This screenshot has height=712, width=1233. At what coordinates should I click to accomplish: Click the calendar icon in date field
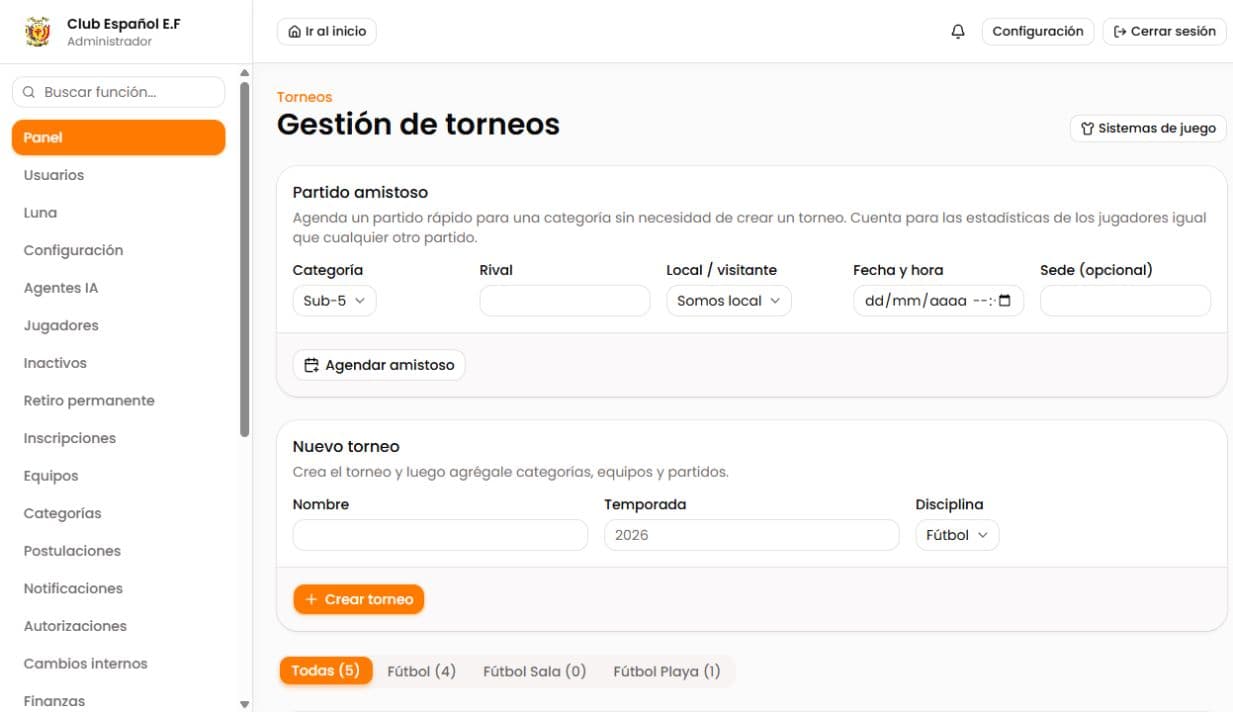[1005, 301]
